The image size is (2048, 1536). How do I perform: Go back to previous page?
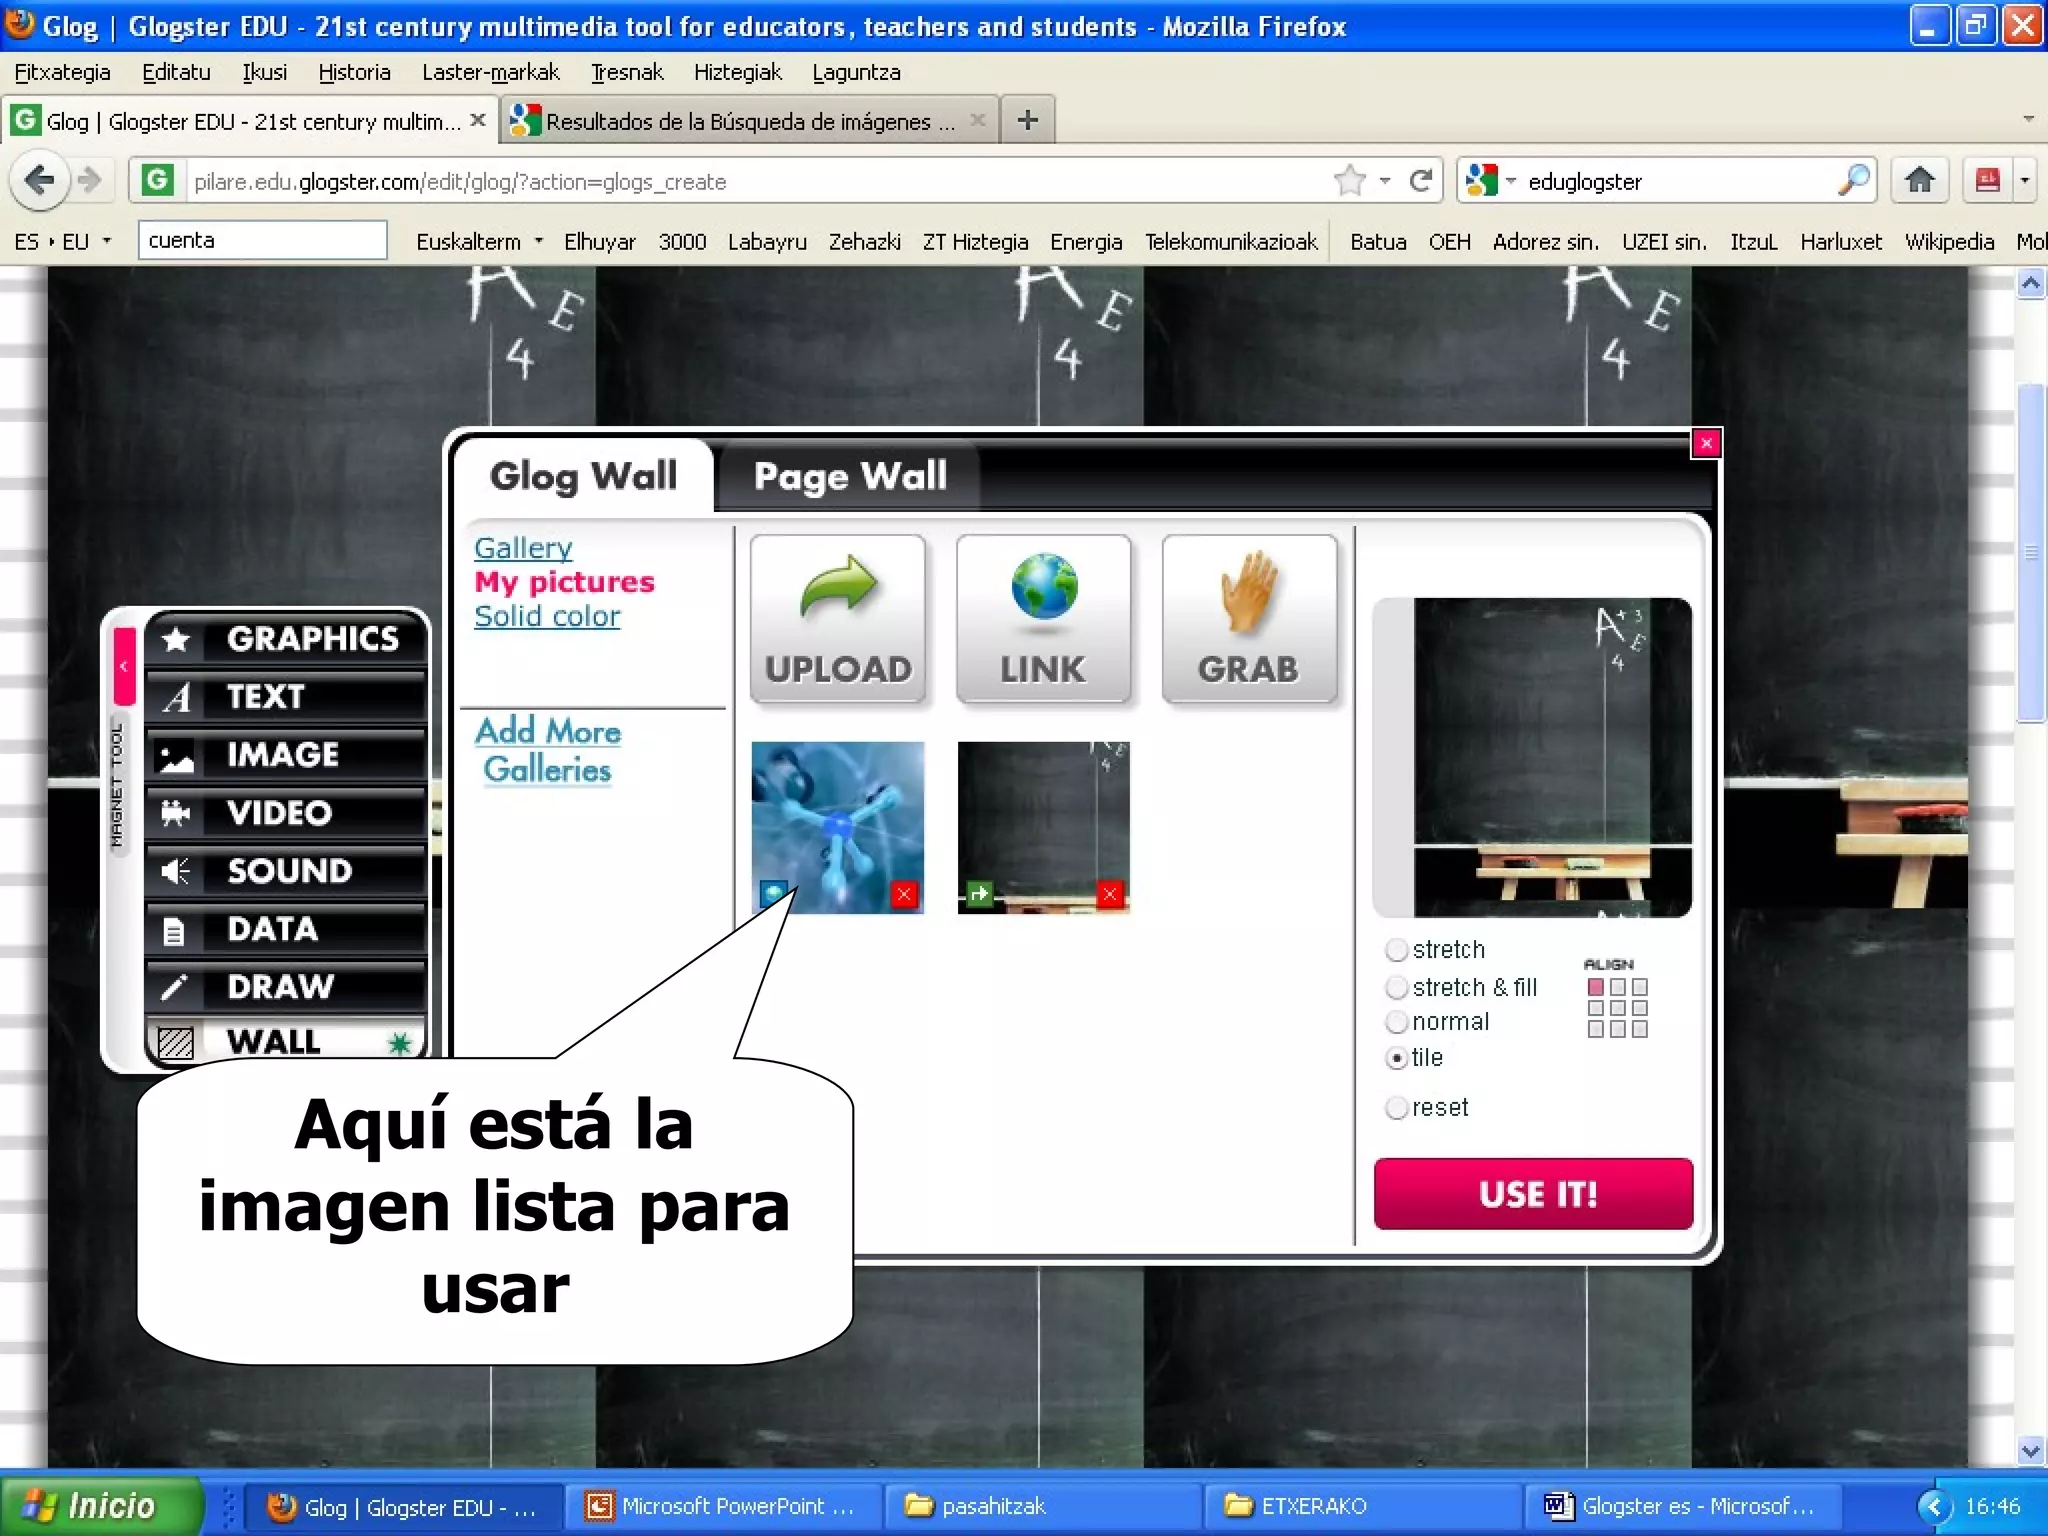[x=39, y=181]
